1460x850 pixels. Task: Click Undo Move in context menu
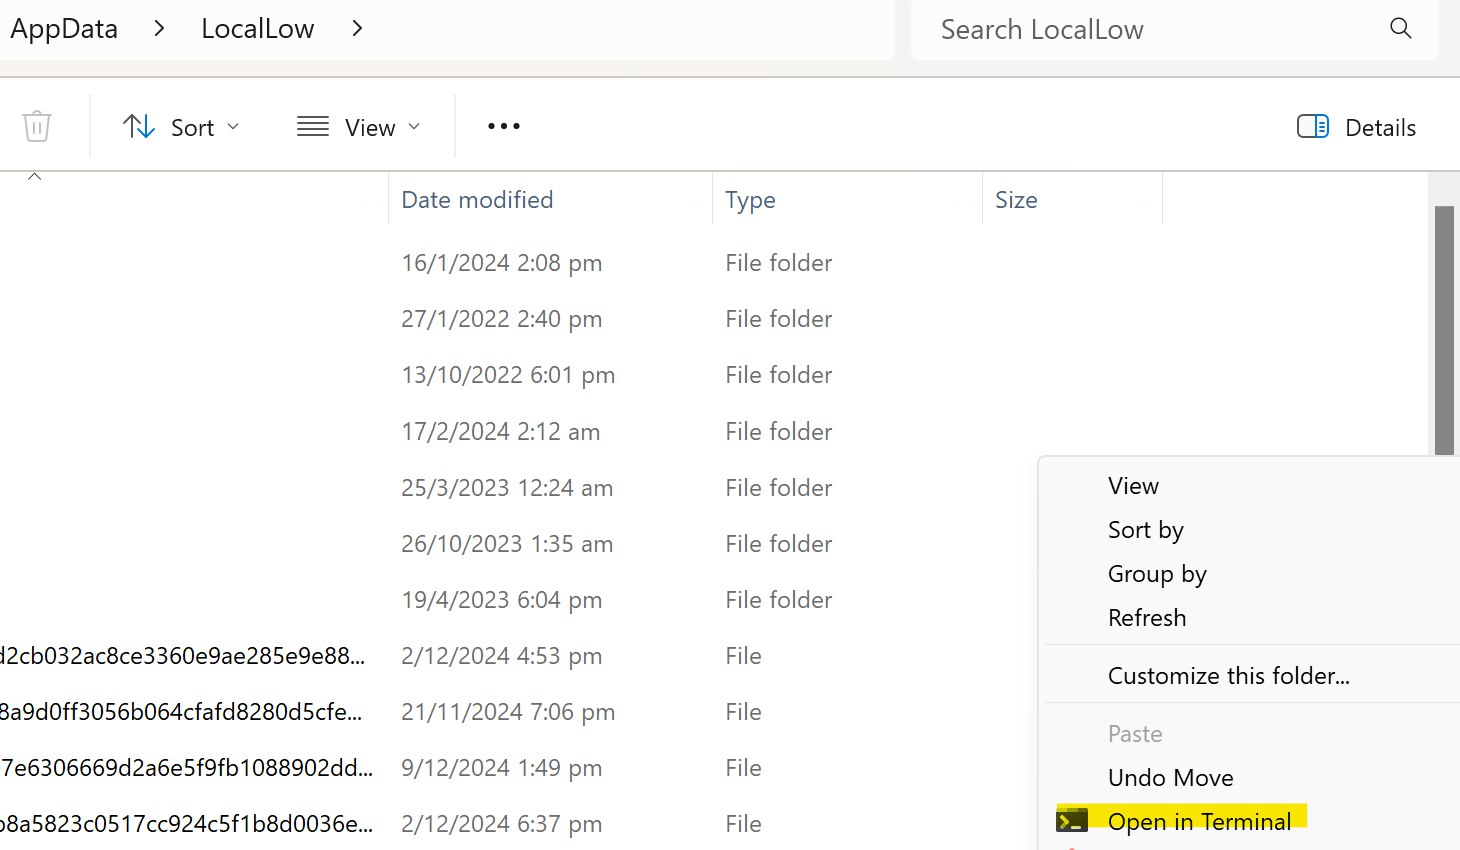pyautogui.click(x=1170, y=778)
